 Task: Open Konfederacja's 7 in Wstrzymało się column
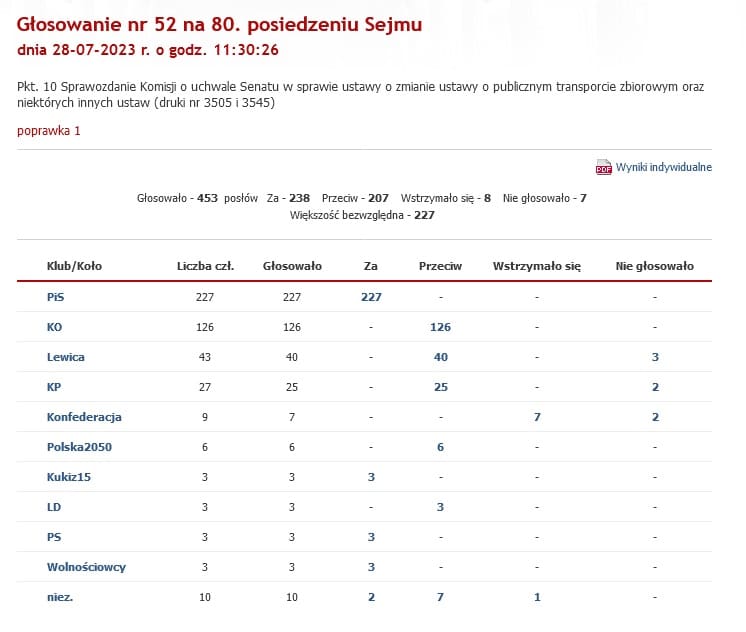(x=537, y=417)
